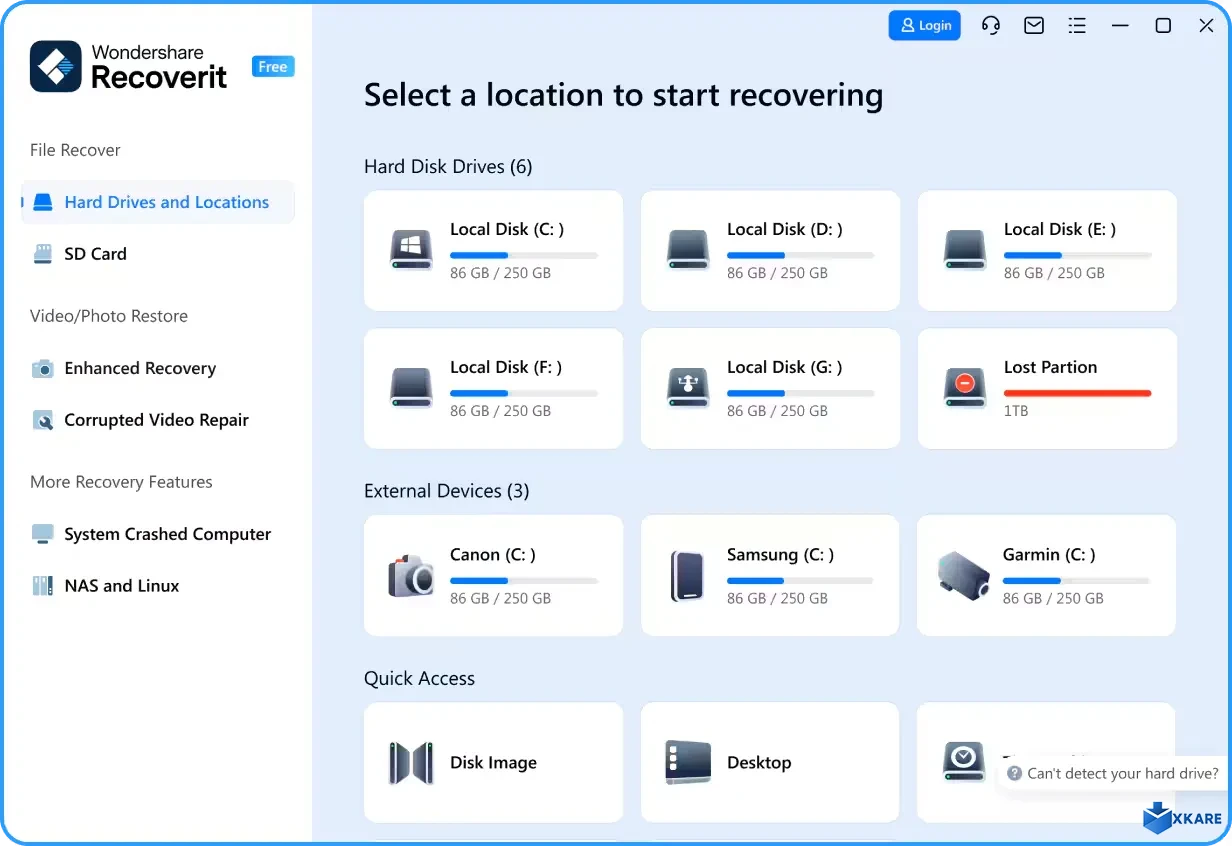The width and height of the screenshot is (1232, 846).
Task: Click Local Disk (D: ) usage bar
Action: pos(801,255)
